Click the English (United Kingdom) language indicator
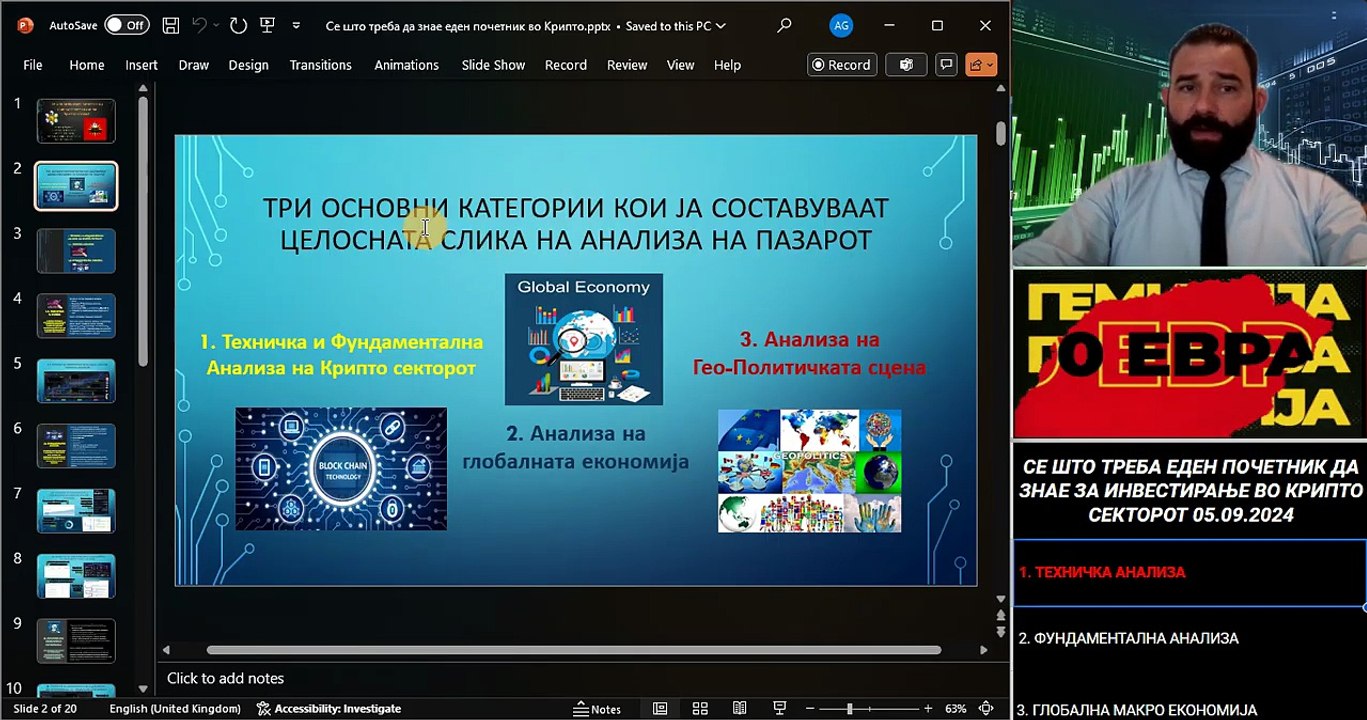The width and height of the screenshot is (1367, 720). (x=175, y=709)
